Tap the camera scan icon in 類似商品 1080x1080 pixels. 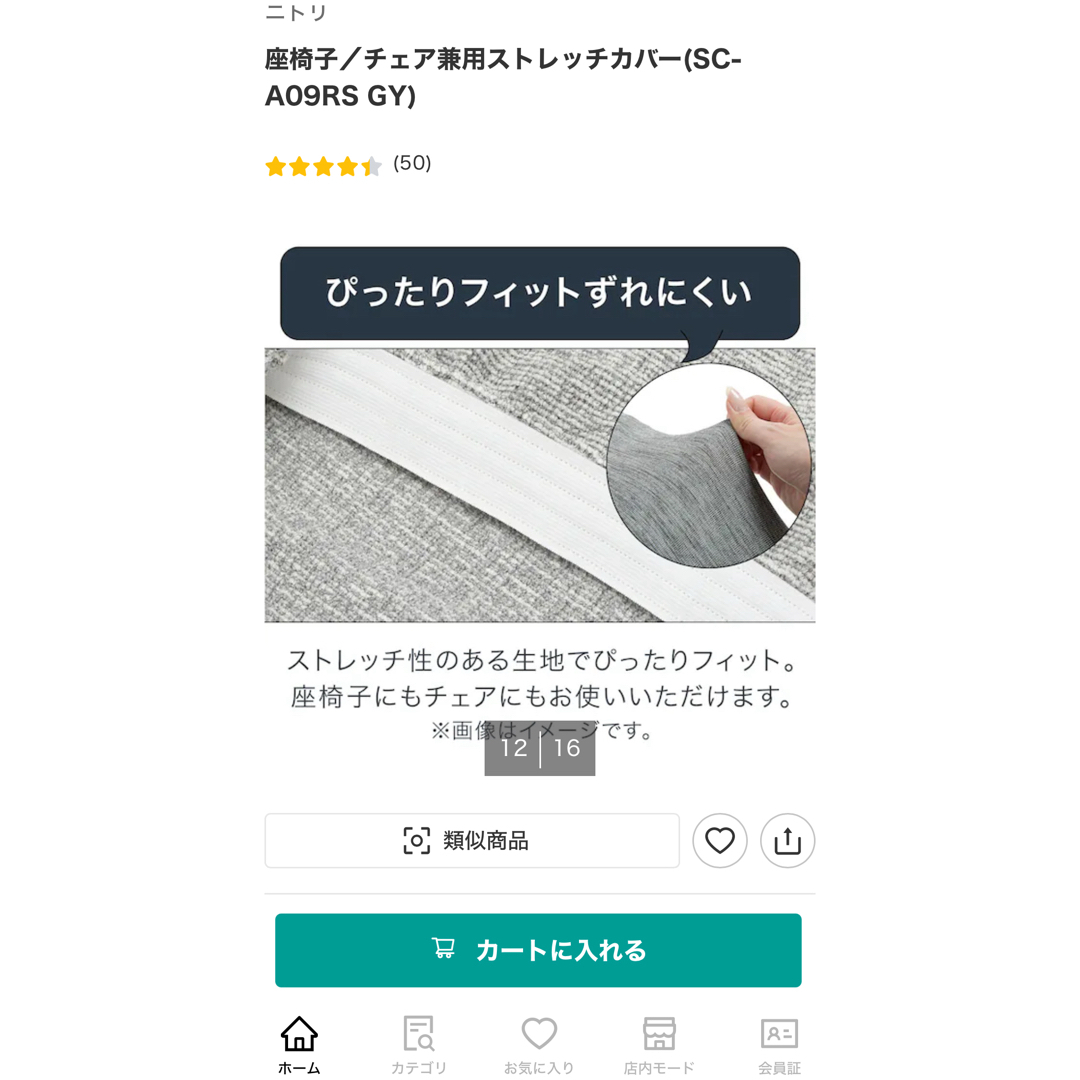pyautogui.click(x=416, y=840)
